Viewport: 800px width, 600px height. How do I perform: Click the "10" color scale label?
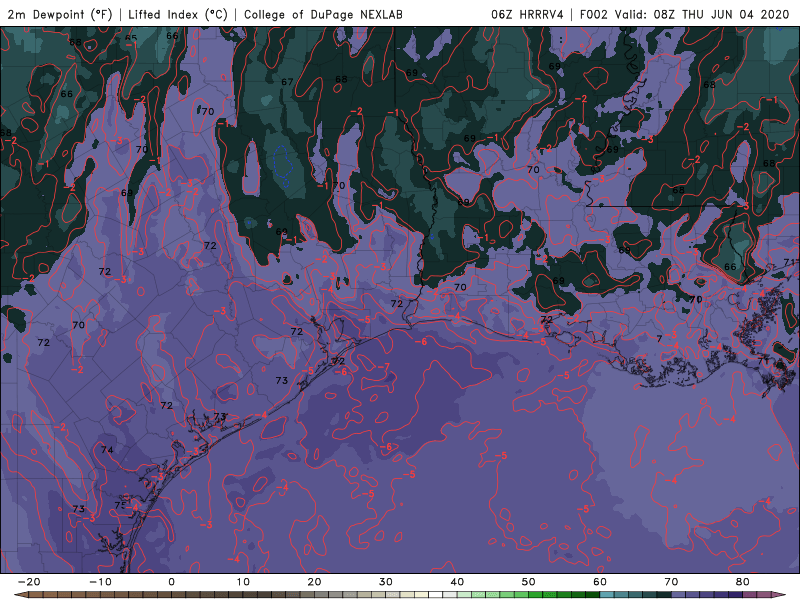(x=243, y=582)
